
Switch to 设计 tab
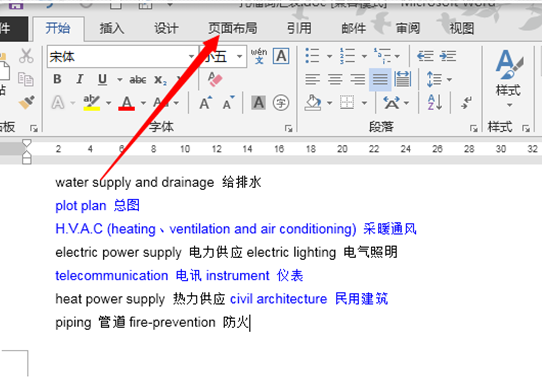(x=166, y=28)
